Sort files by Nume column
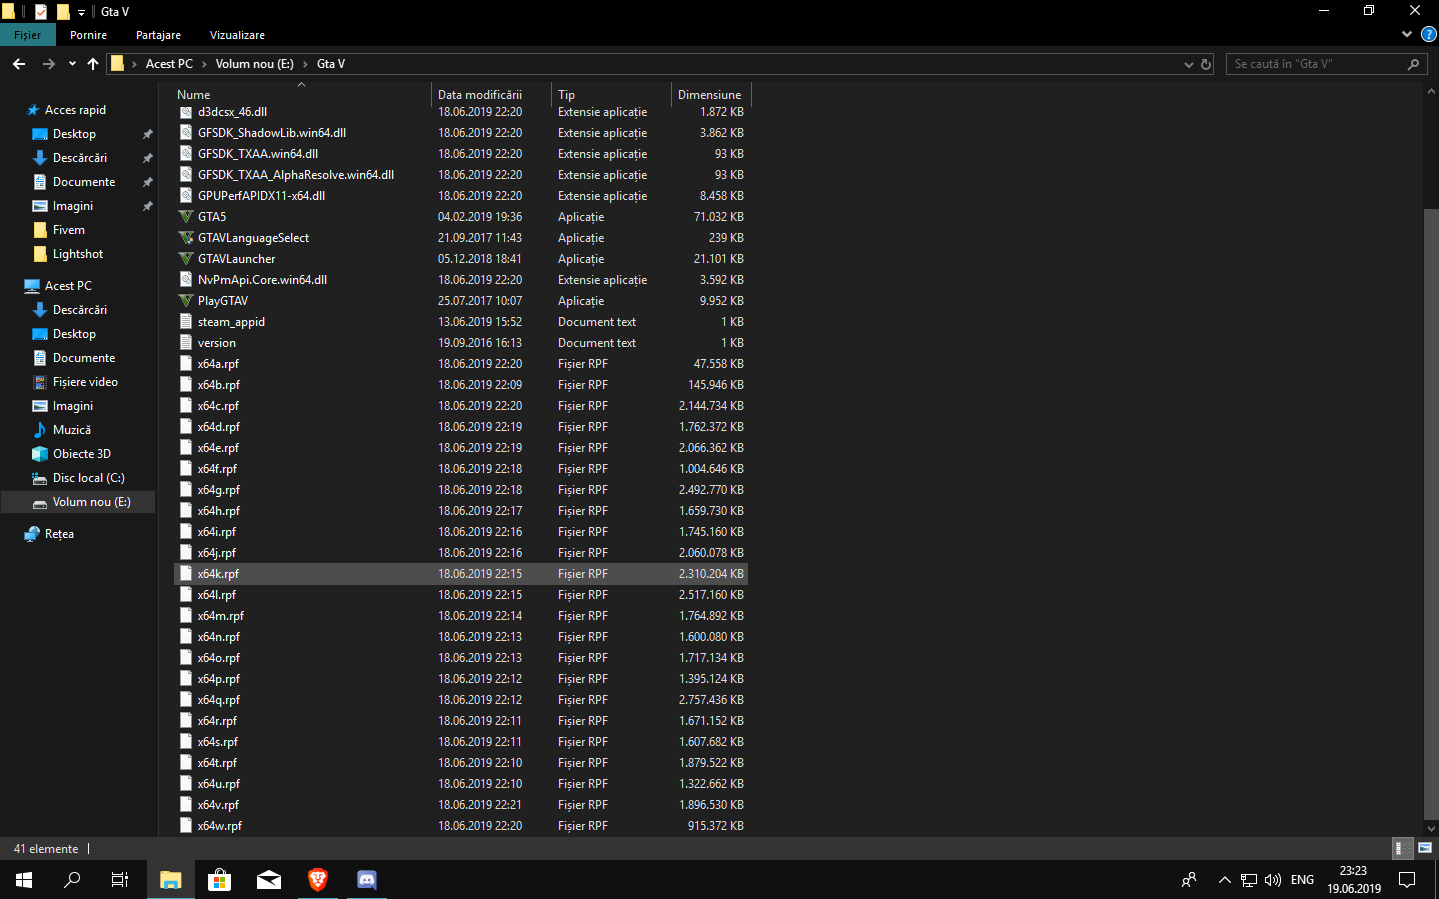The image size is (1439, 899). (x=301, y=94)
